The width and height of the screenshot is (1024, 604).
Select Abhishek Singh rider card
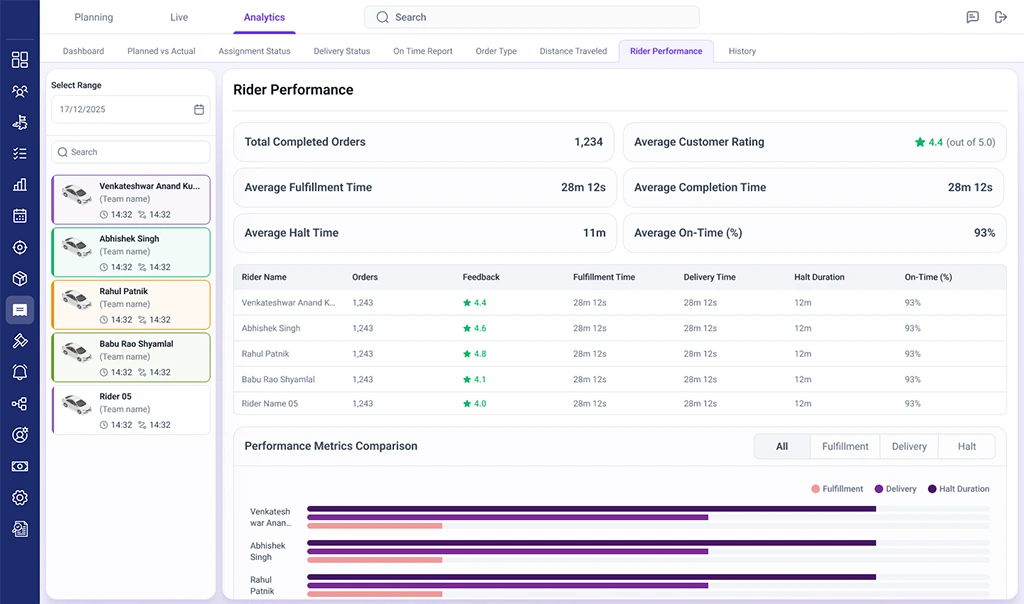pyautogui.click(x=131, y=252)
